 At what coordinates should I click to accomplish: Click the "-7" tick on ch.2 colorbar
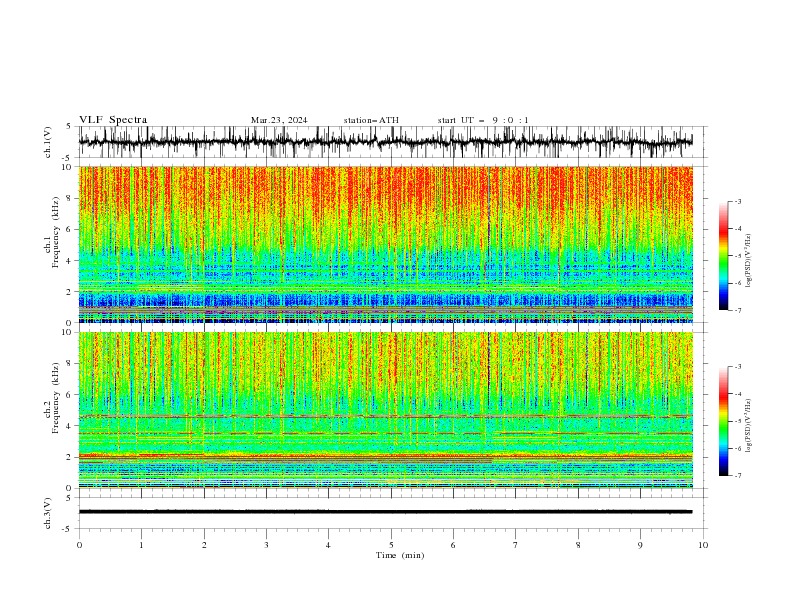738,476
